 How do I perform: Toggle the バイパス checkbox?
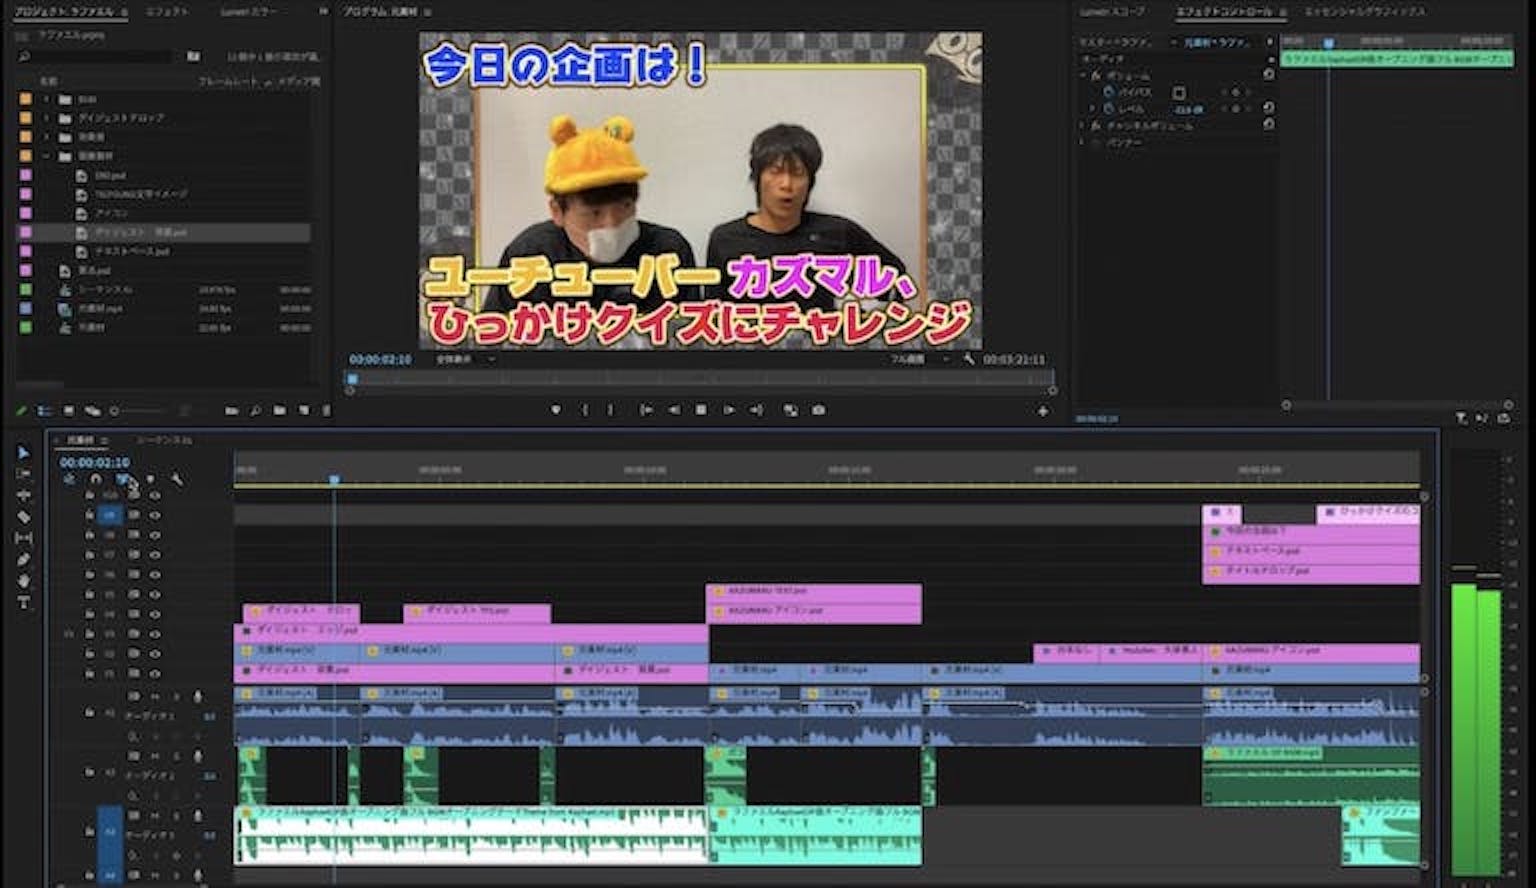[1179, 92]
